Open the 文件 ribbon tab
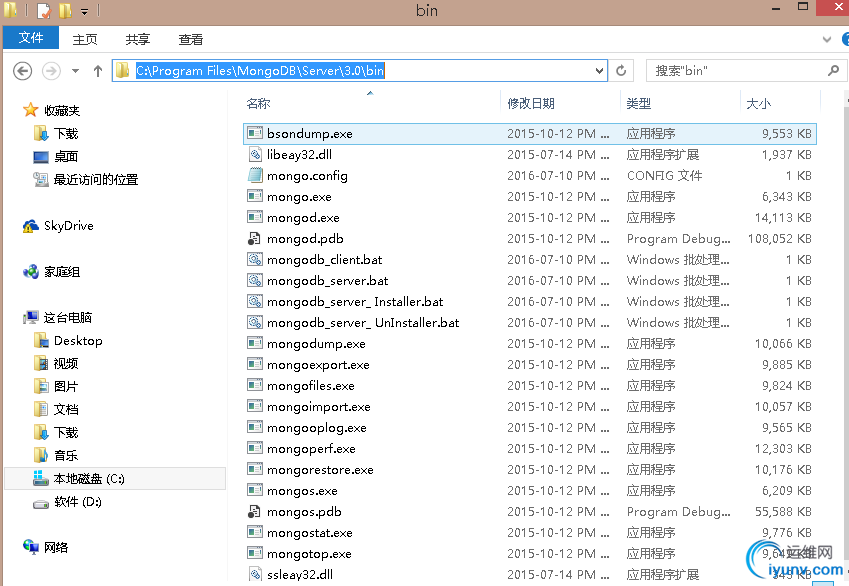The image size is (849, 586). pos(31,38)
